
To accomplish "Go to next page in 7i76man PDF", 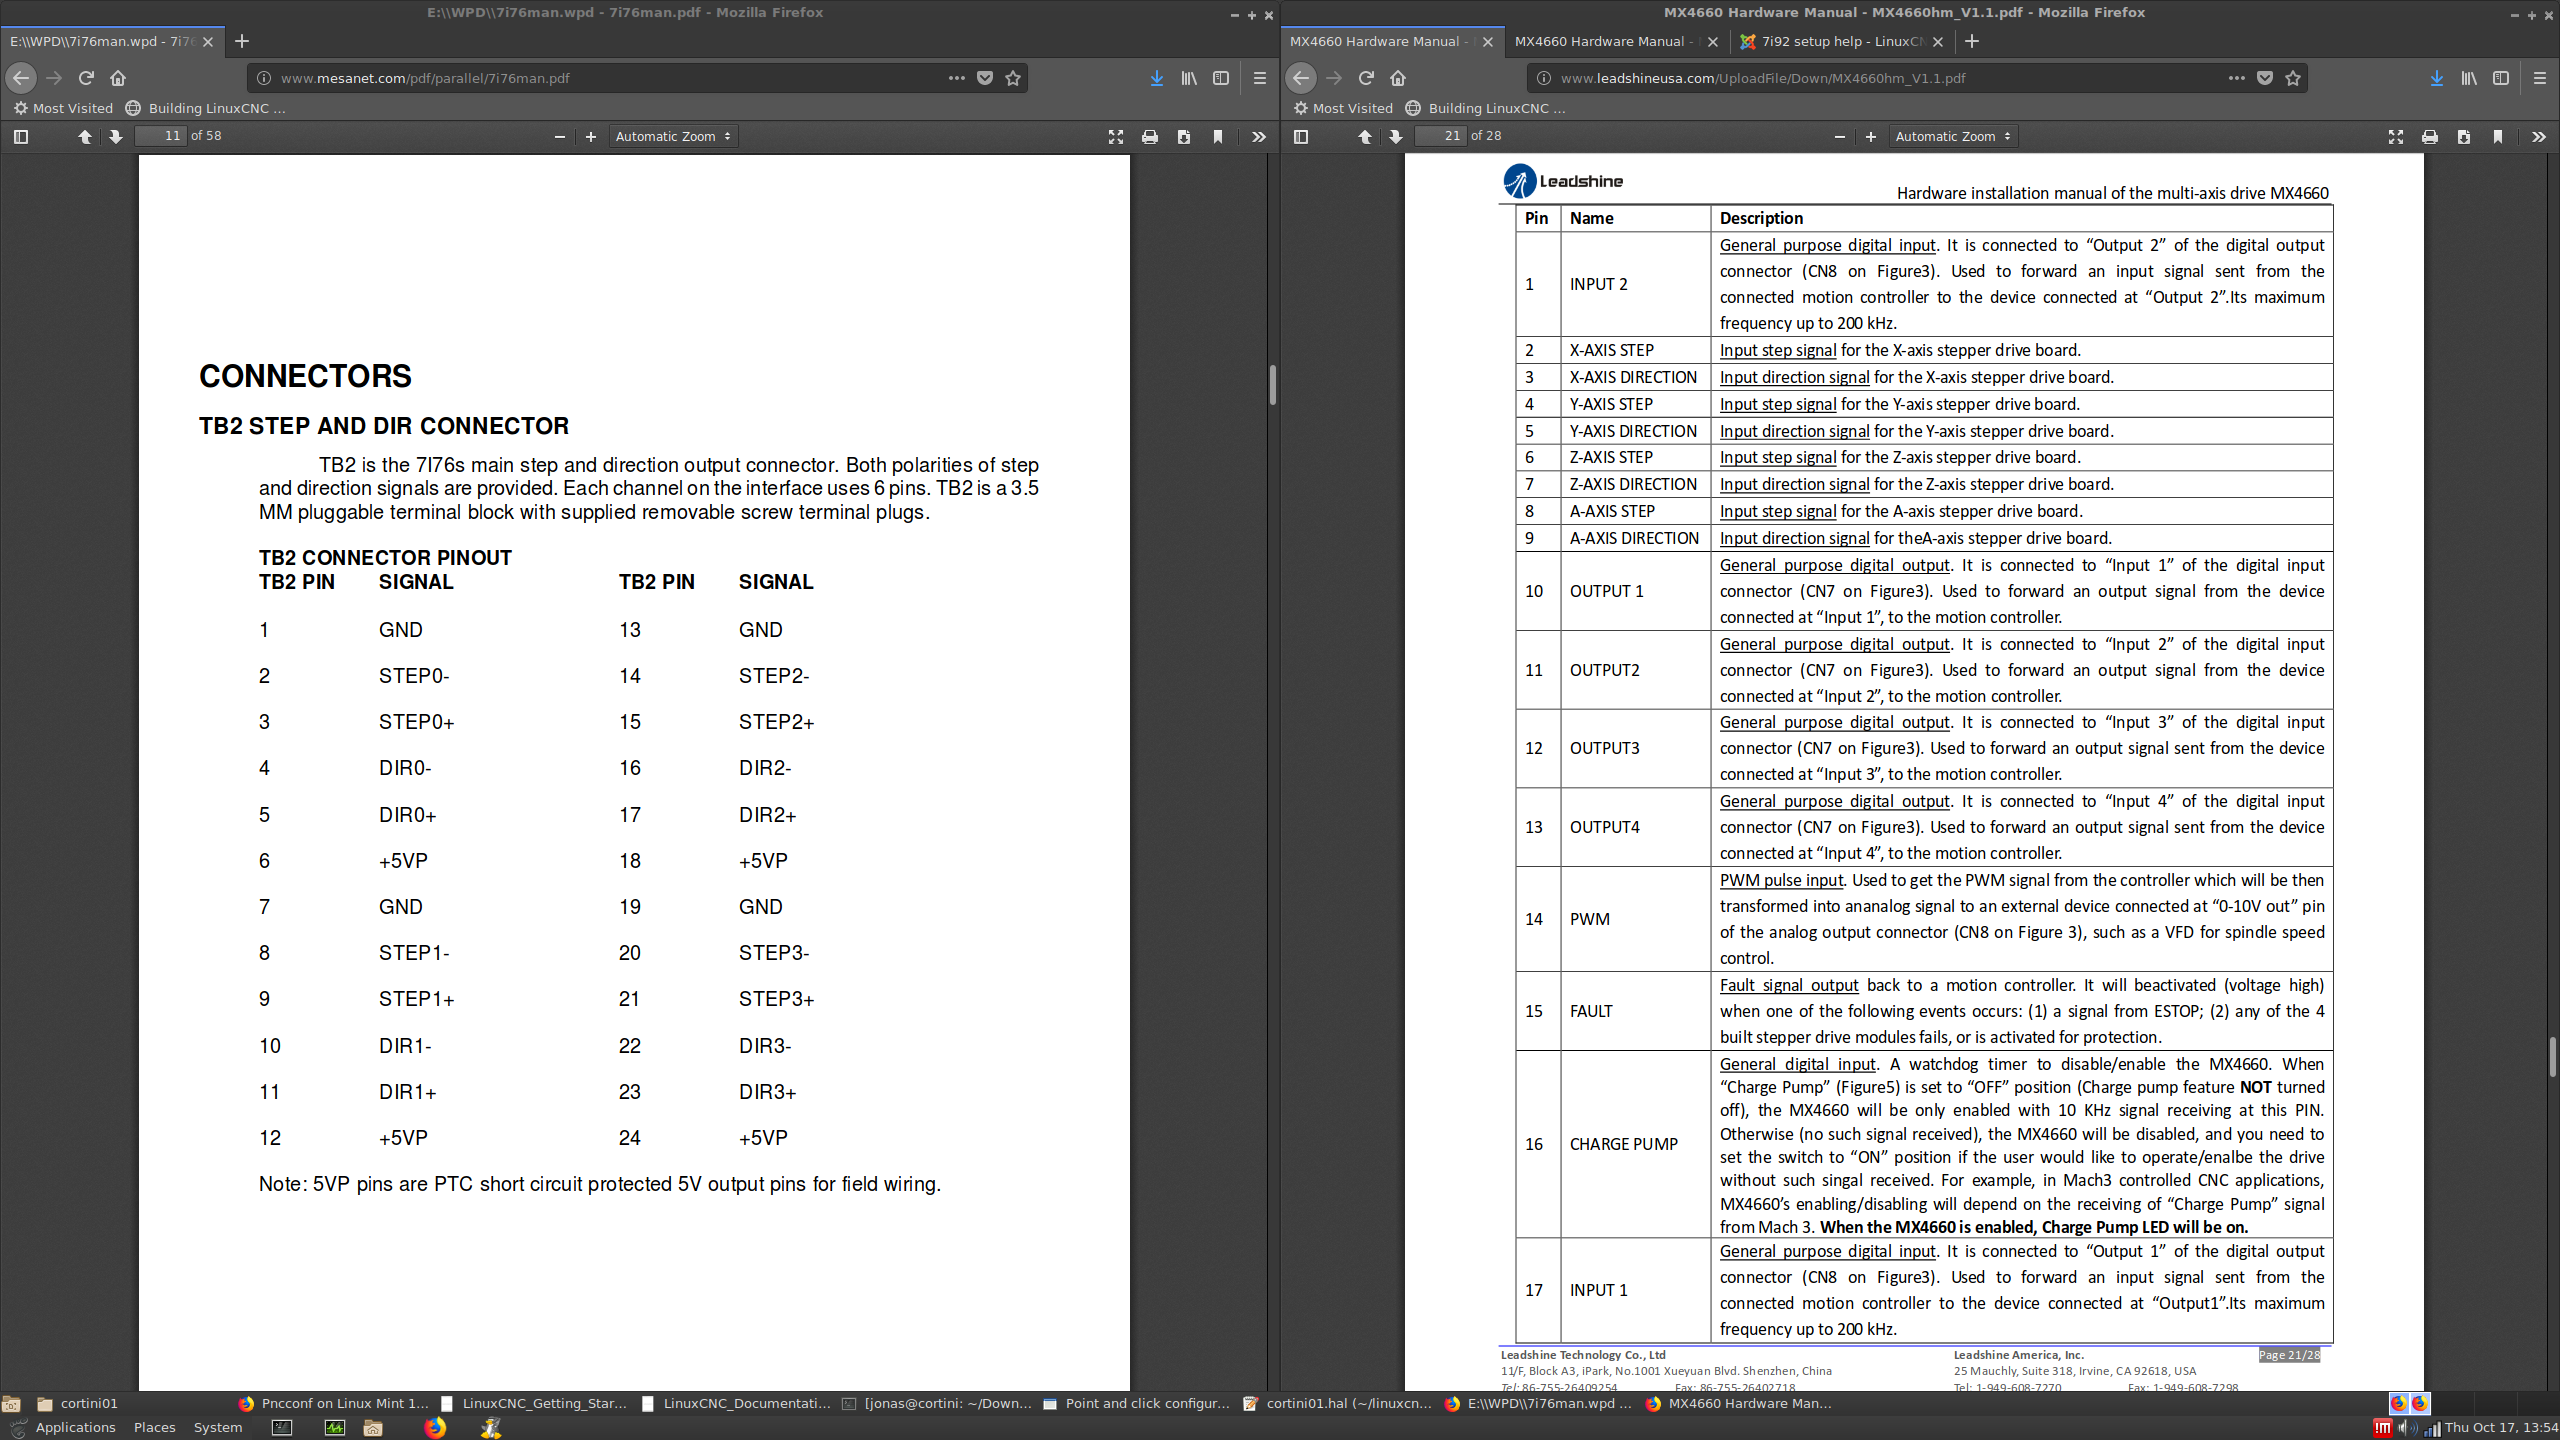I will pyautogui.click(x=116, y=136).
